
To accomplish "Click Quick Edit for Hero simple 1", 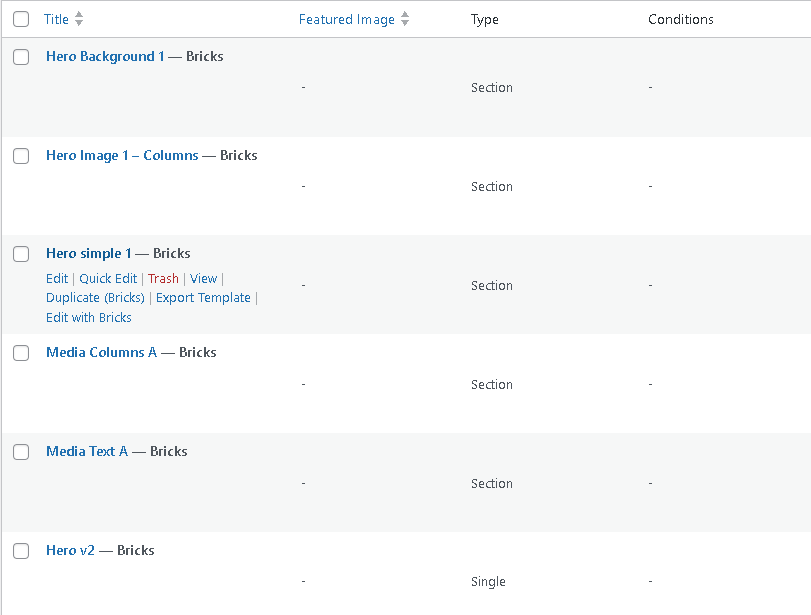I will (x=108, y=278).
